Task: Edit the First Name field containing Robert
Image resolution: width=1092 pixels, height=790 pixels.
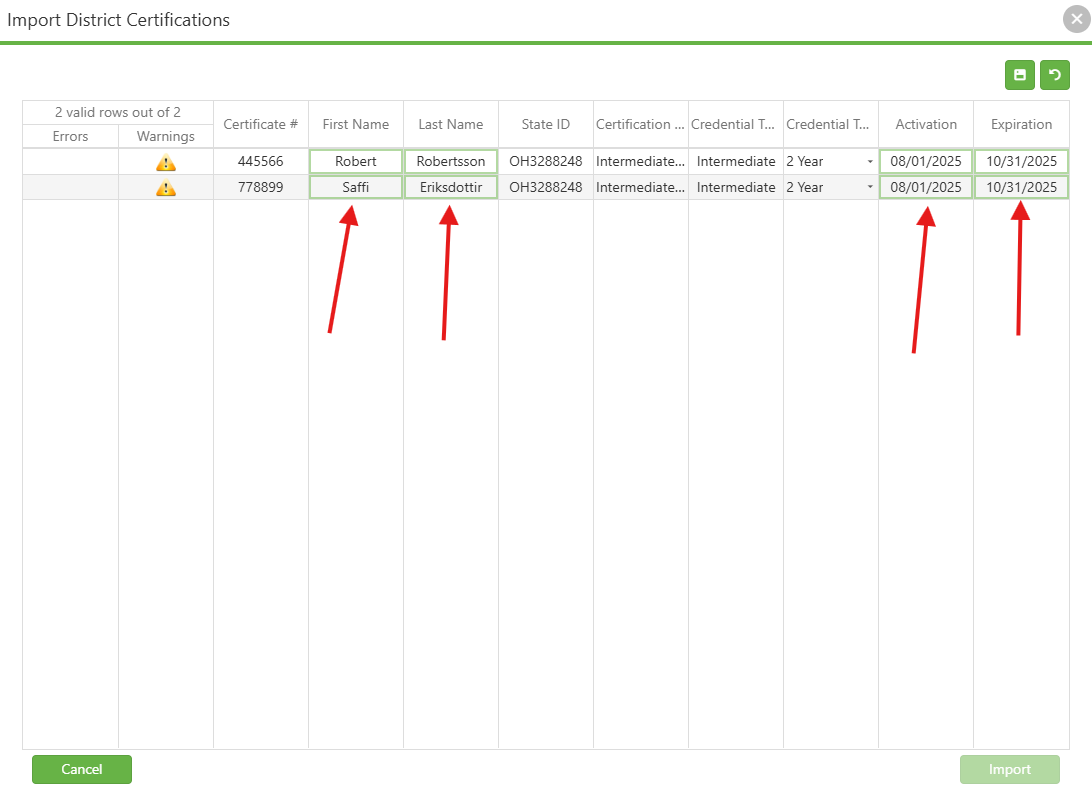Action: (356, 162)
